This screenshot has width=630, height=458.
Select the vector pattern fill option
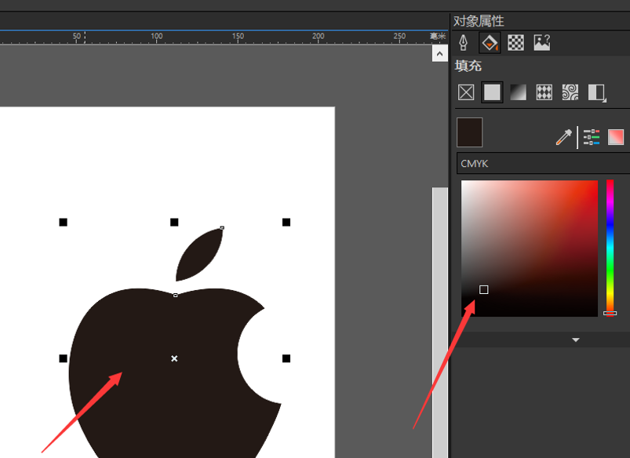[x=544, y=92]
